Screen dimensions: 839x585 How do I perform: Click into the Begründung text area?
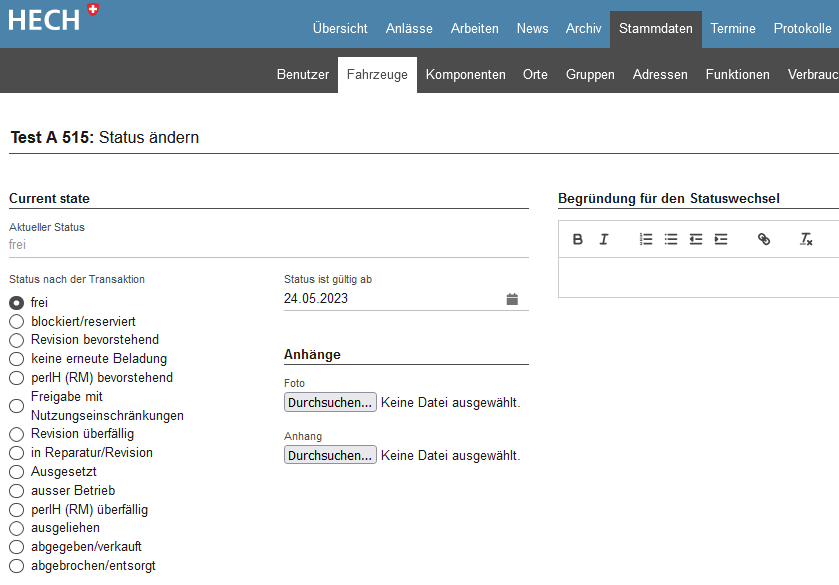tap(698, 278)
